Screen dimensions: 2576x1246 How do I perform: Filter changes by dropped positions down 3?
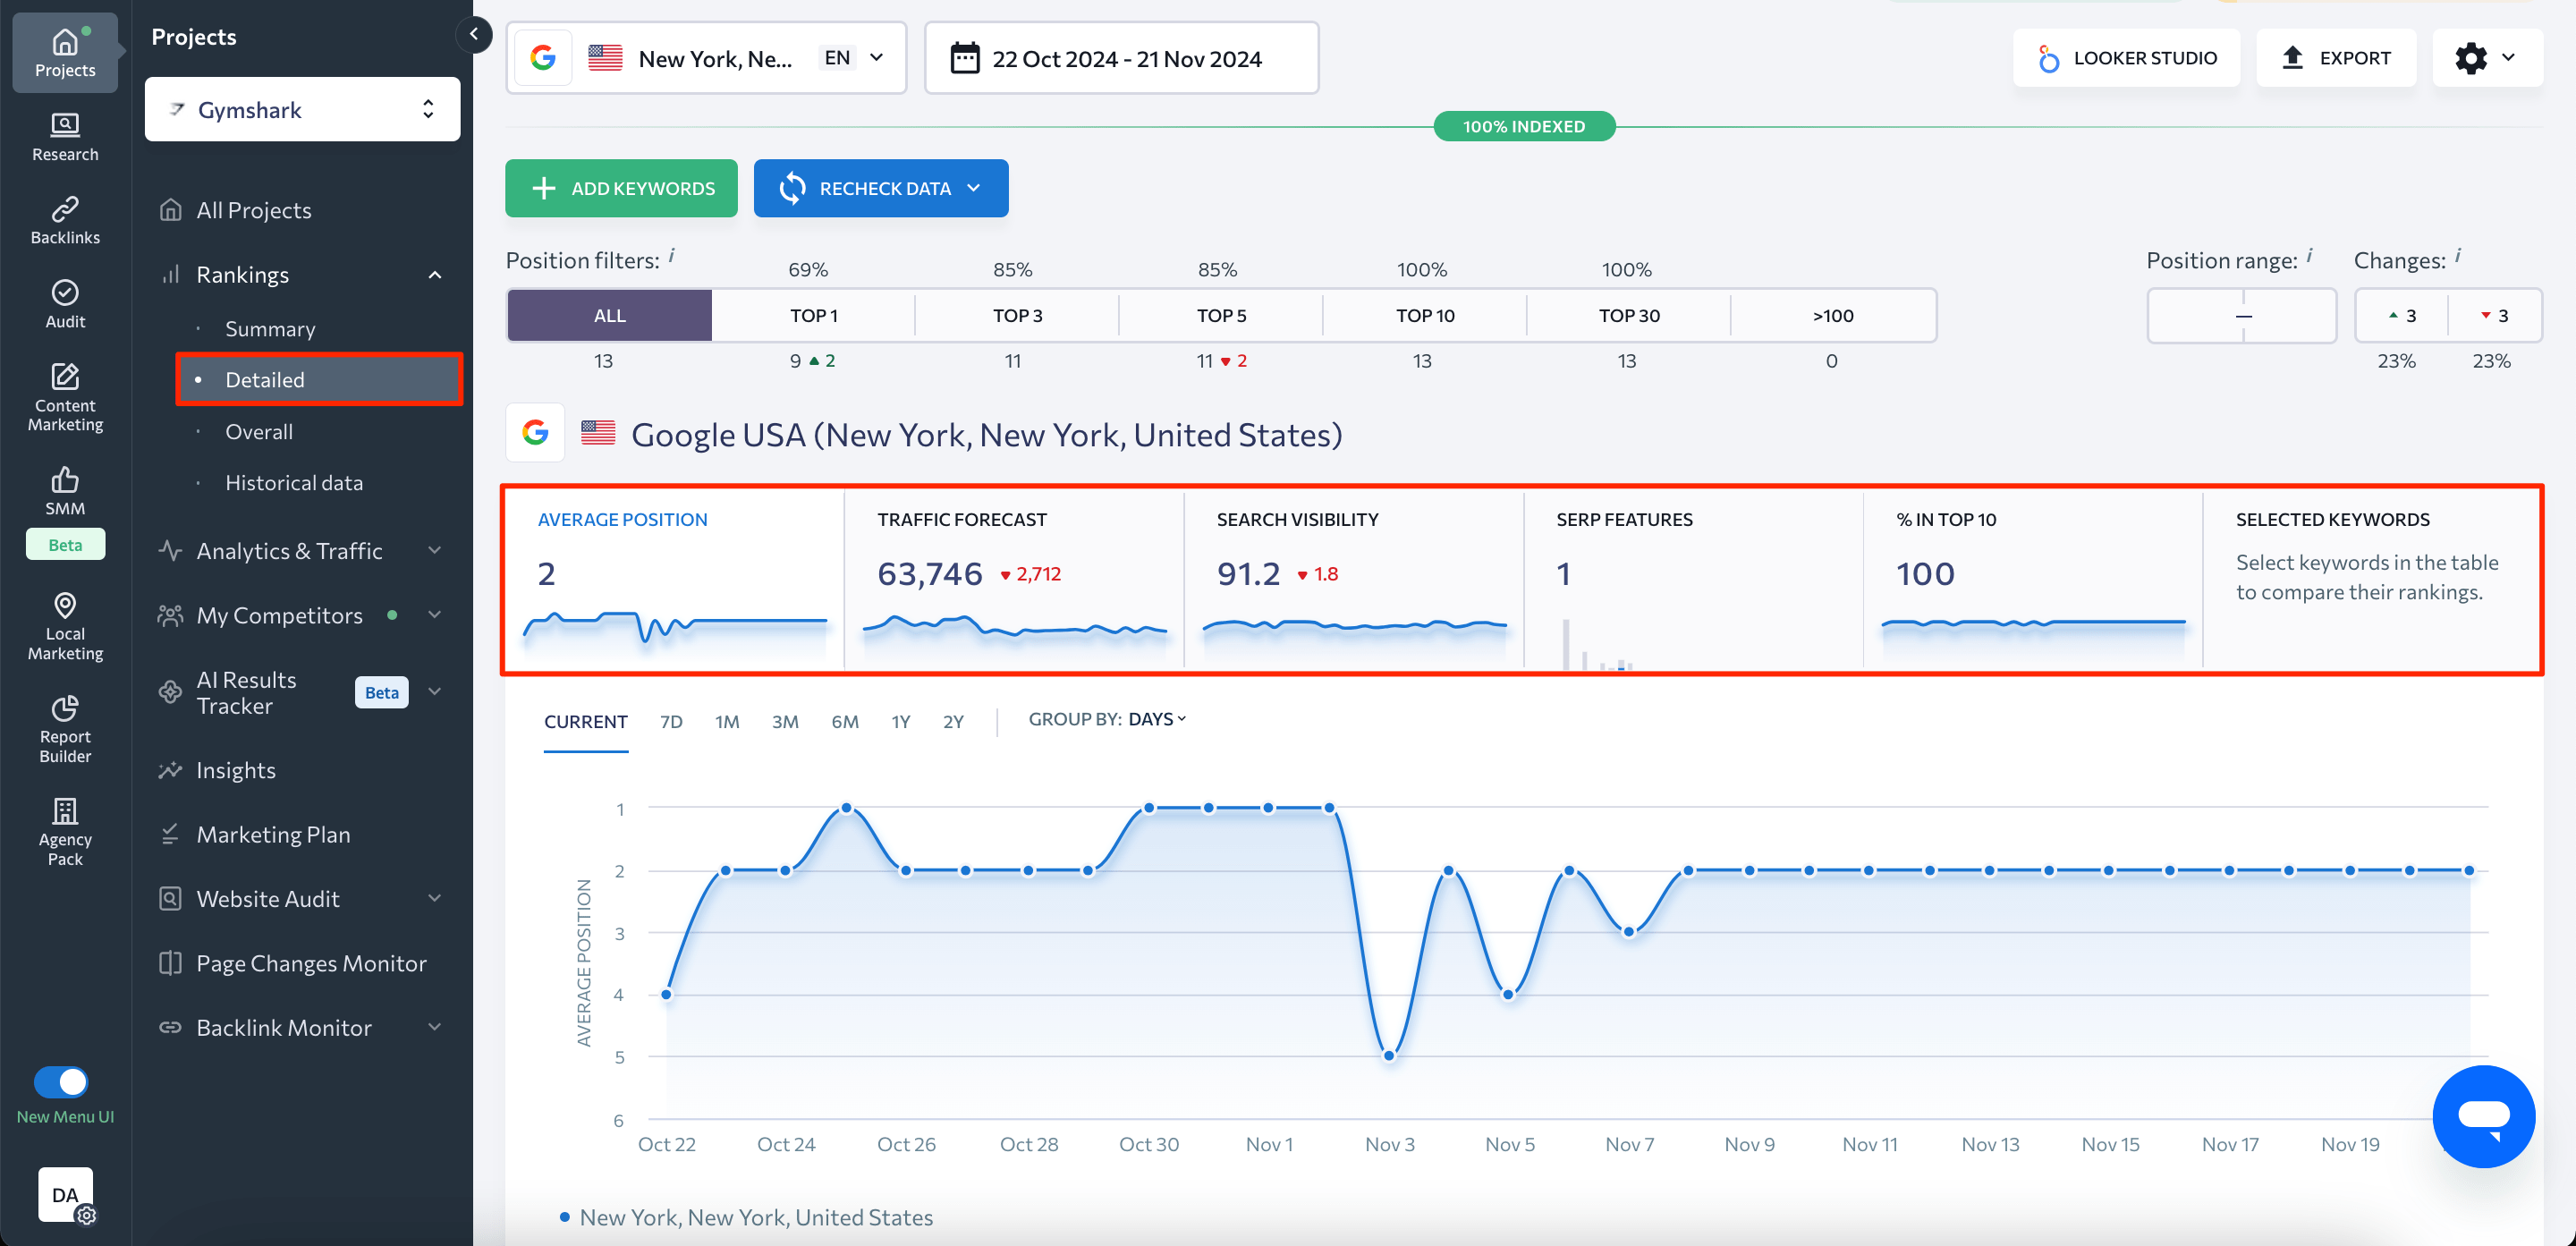click(2494, 316)
